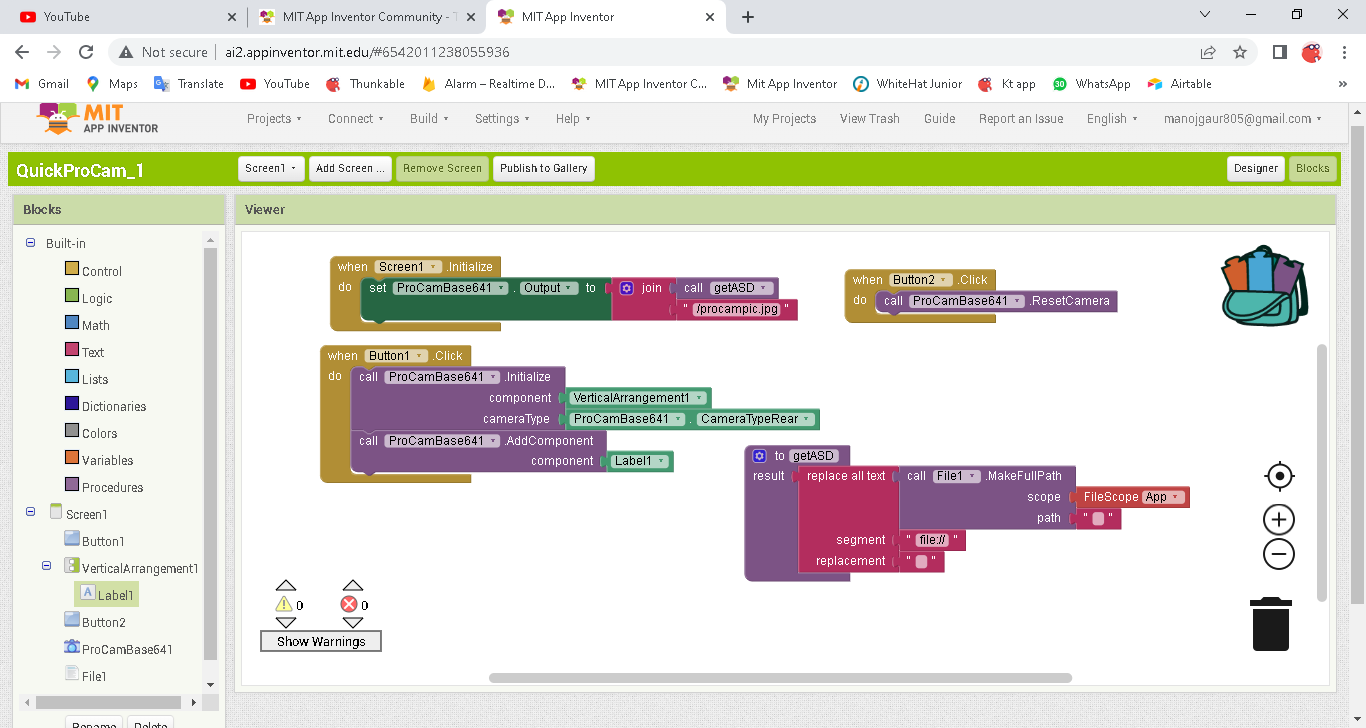
Task: Open the Screen1 dropdown selector
Action: click(271, 168)
